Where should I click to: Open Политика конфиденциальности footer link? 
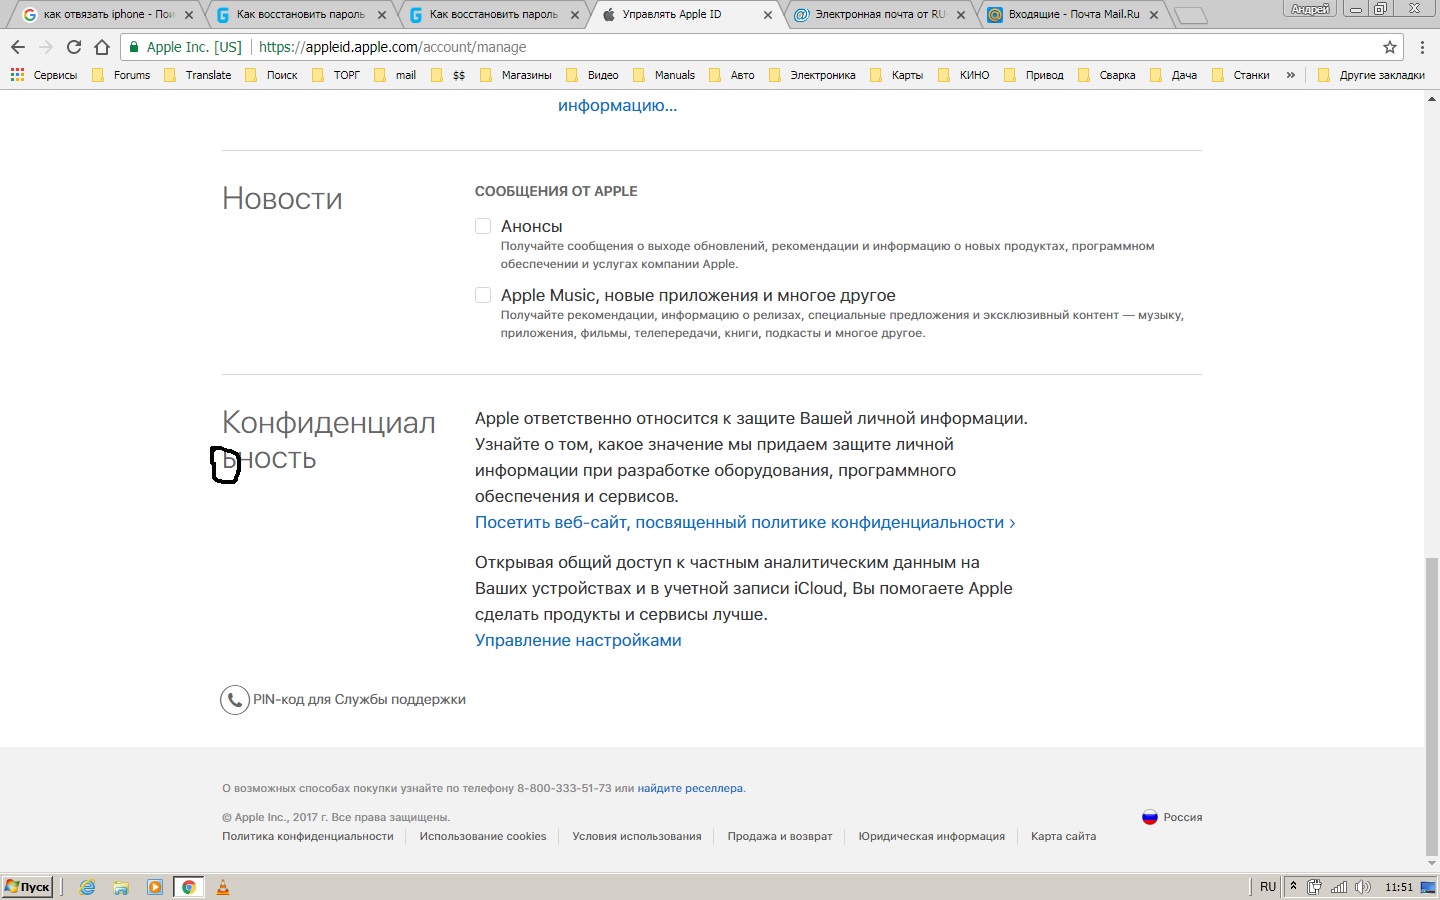(308, 836)
